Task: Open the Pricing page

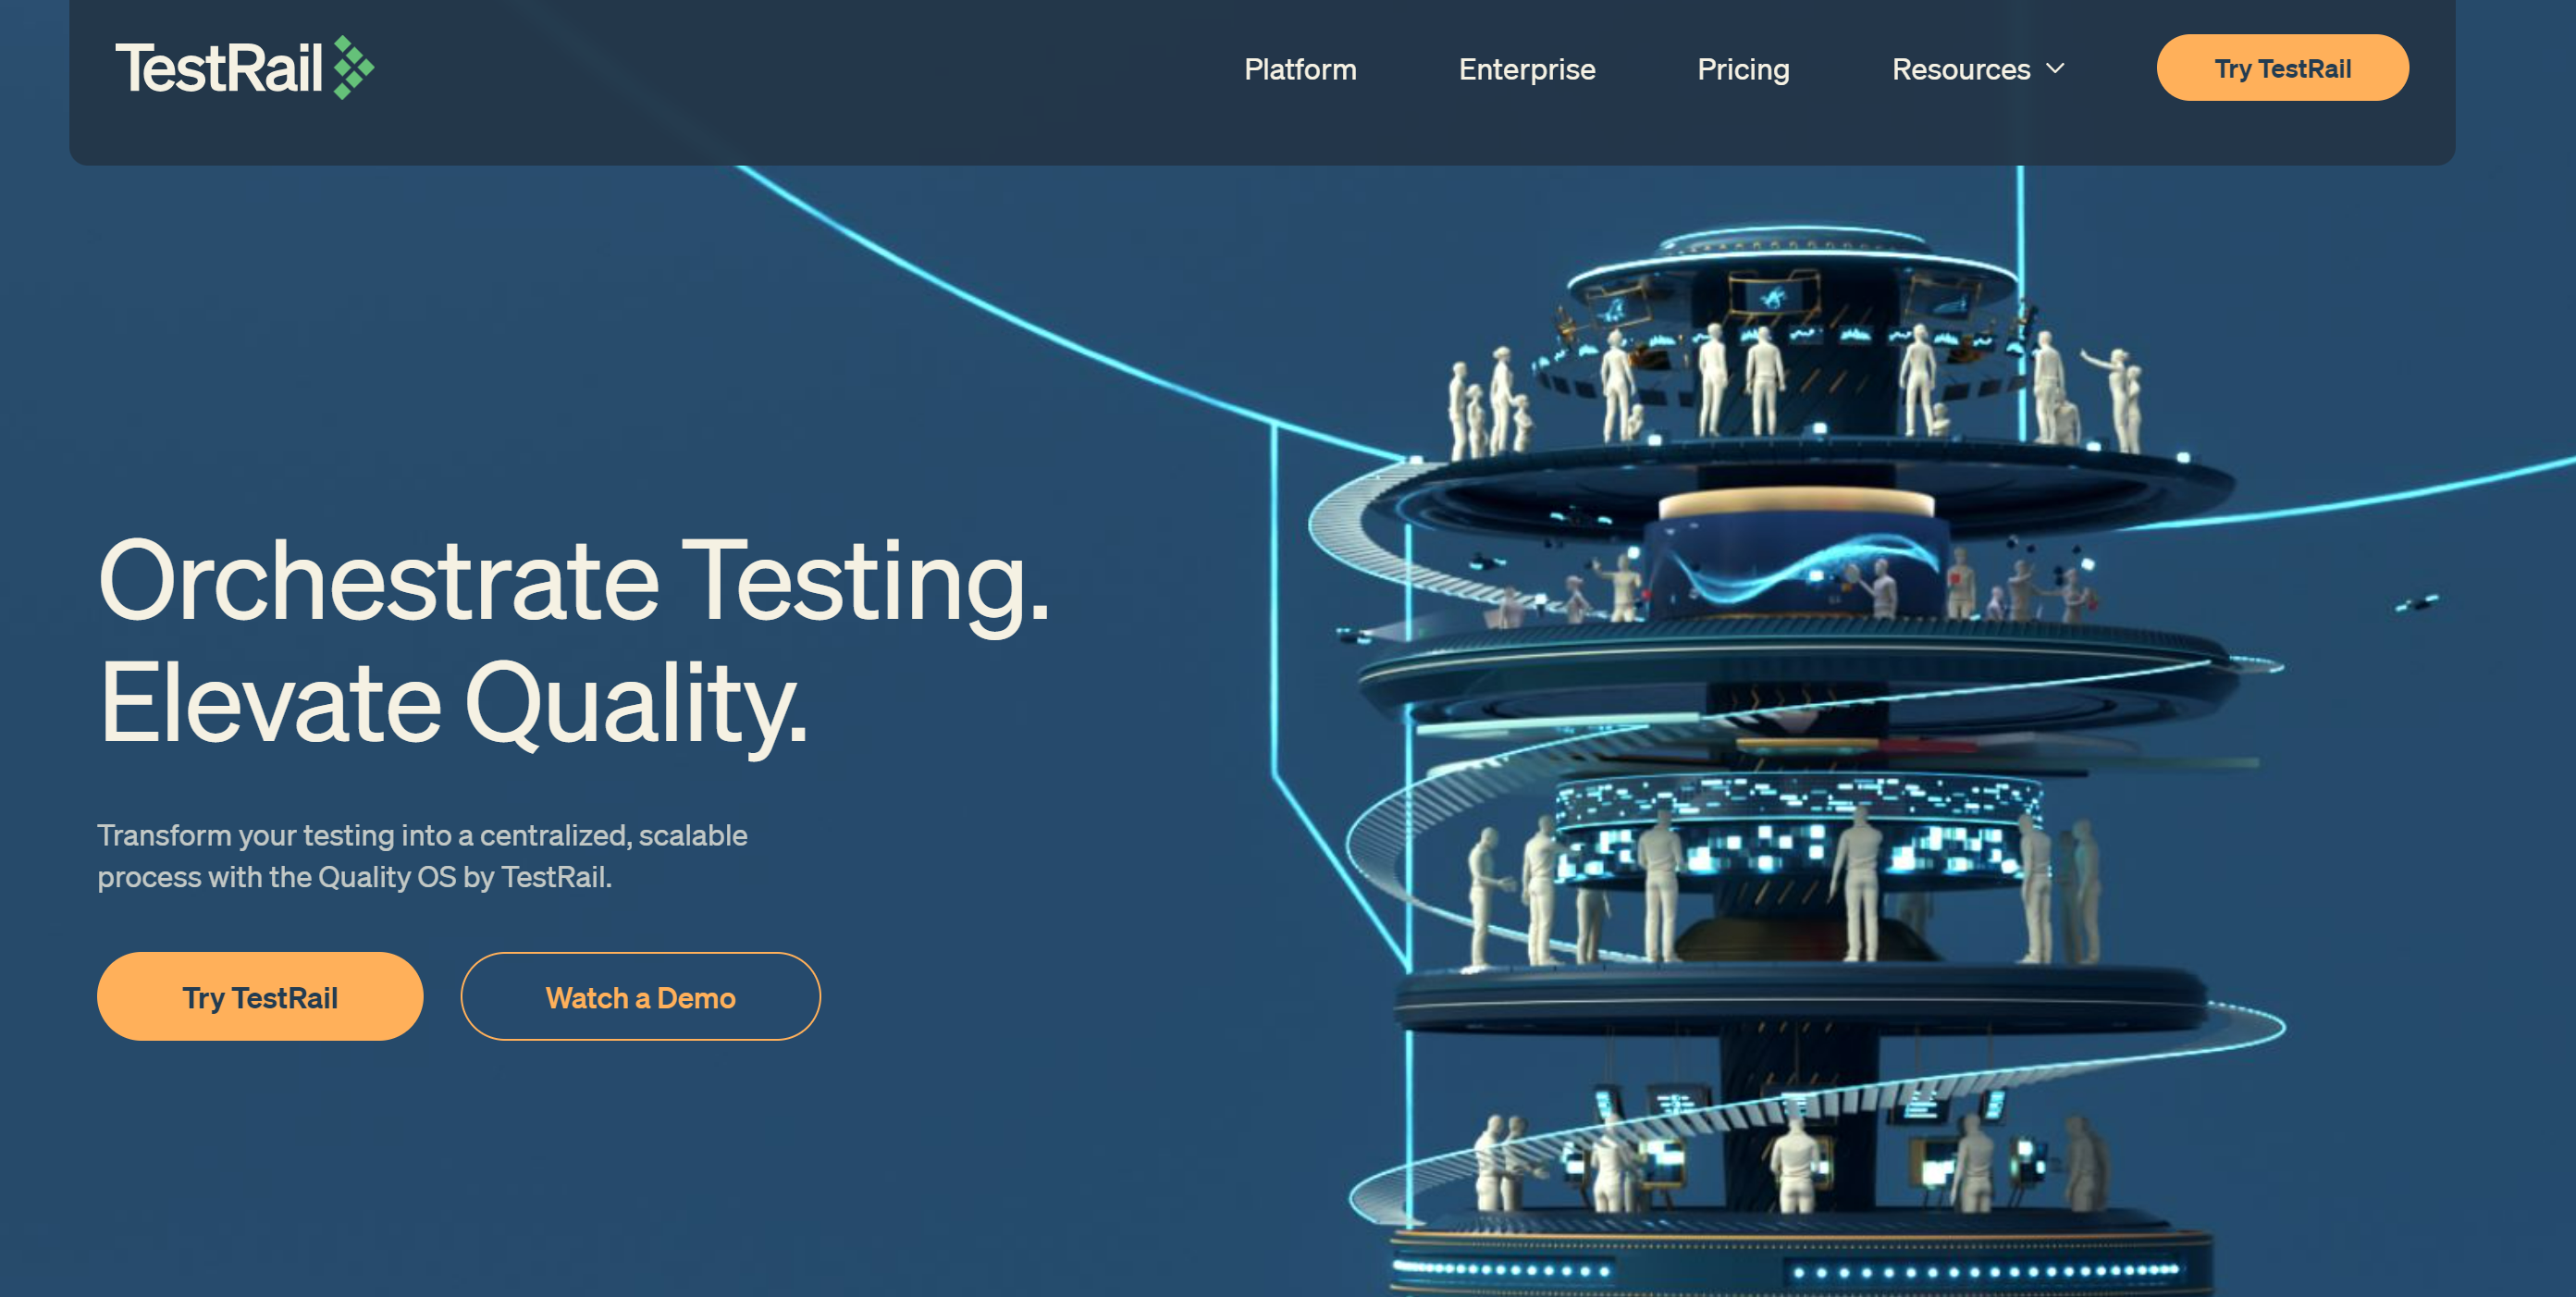Action: coord(1743,69)
